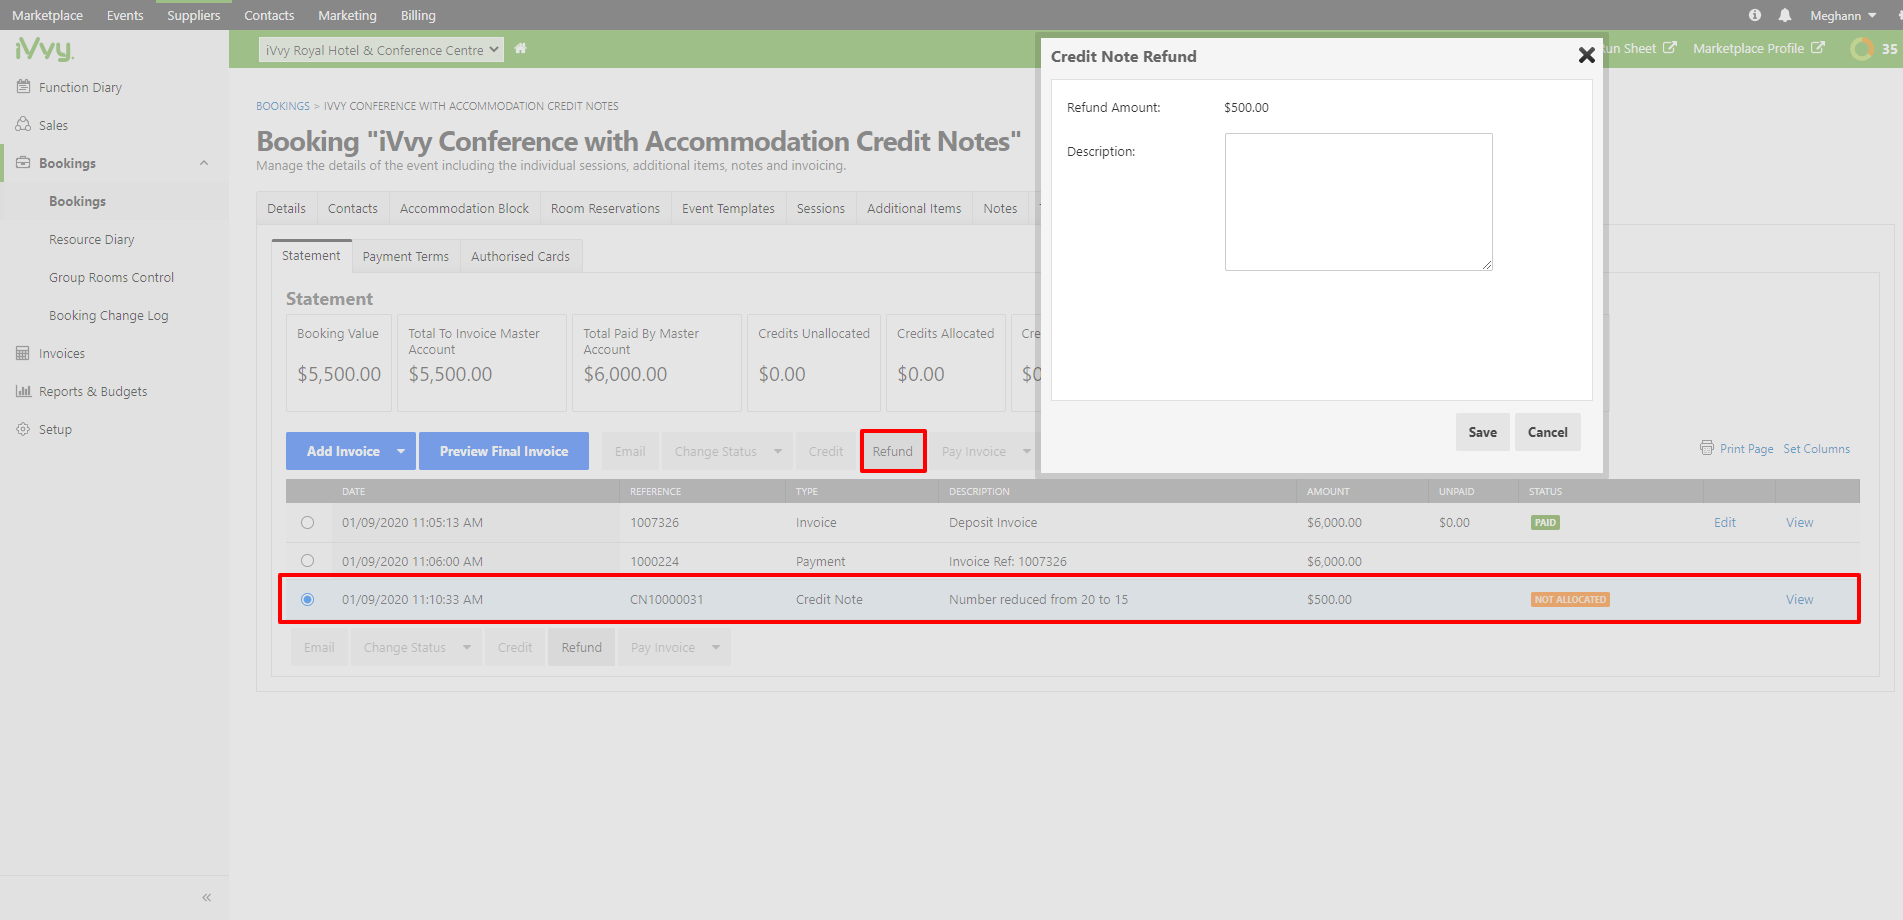
Task: Switch to the booking Details tab
Action: (x=286, y=208)
